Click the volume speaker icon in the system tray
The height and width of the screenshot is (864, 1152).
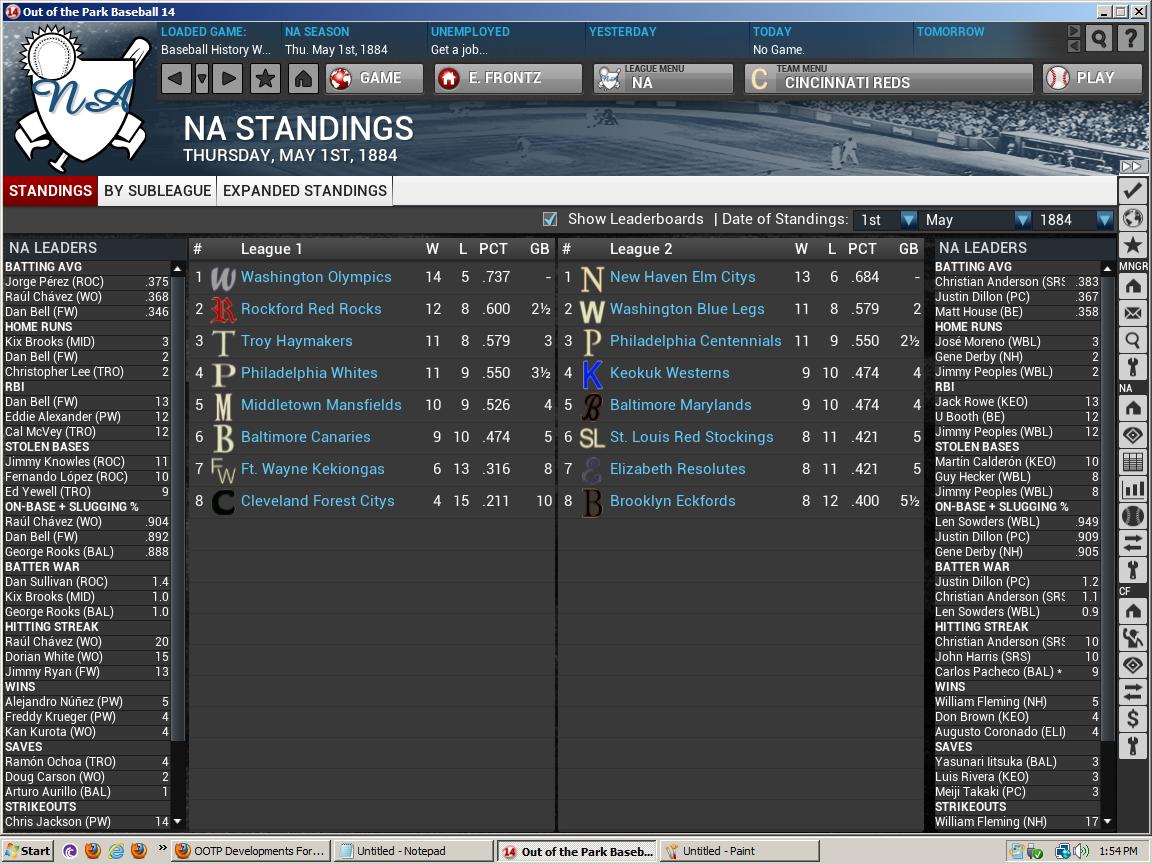point(1081,852)
